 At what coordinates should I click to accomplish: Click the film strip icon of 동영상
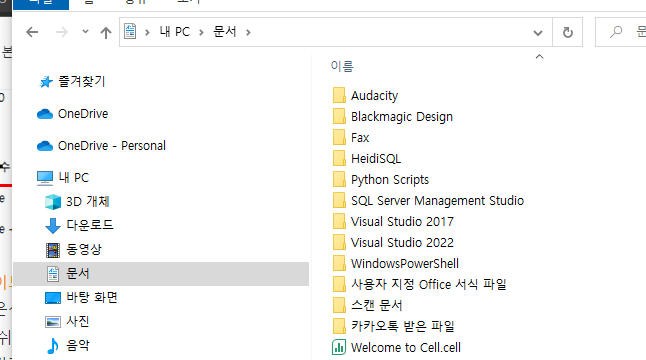point(53,250)
